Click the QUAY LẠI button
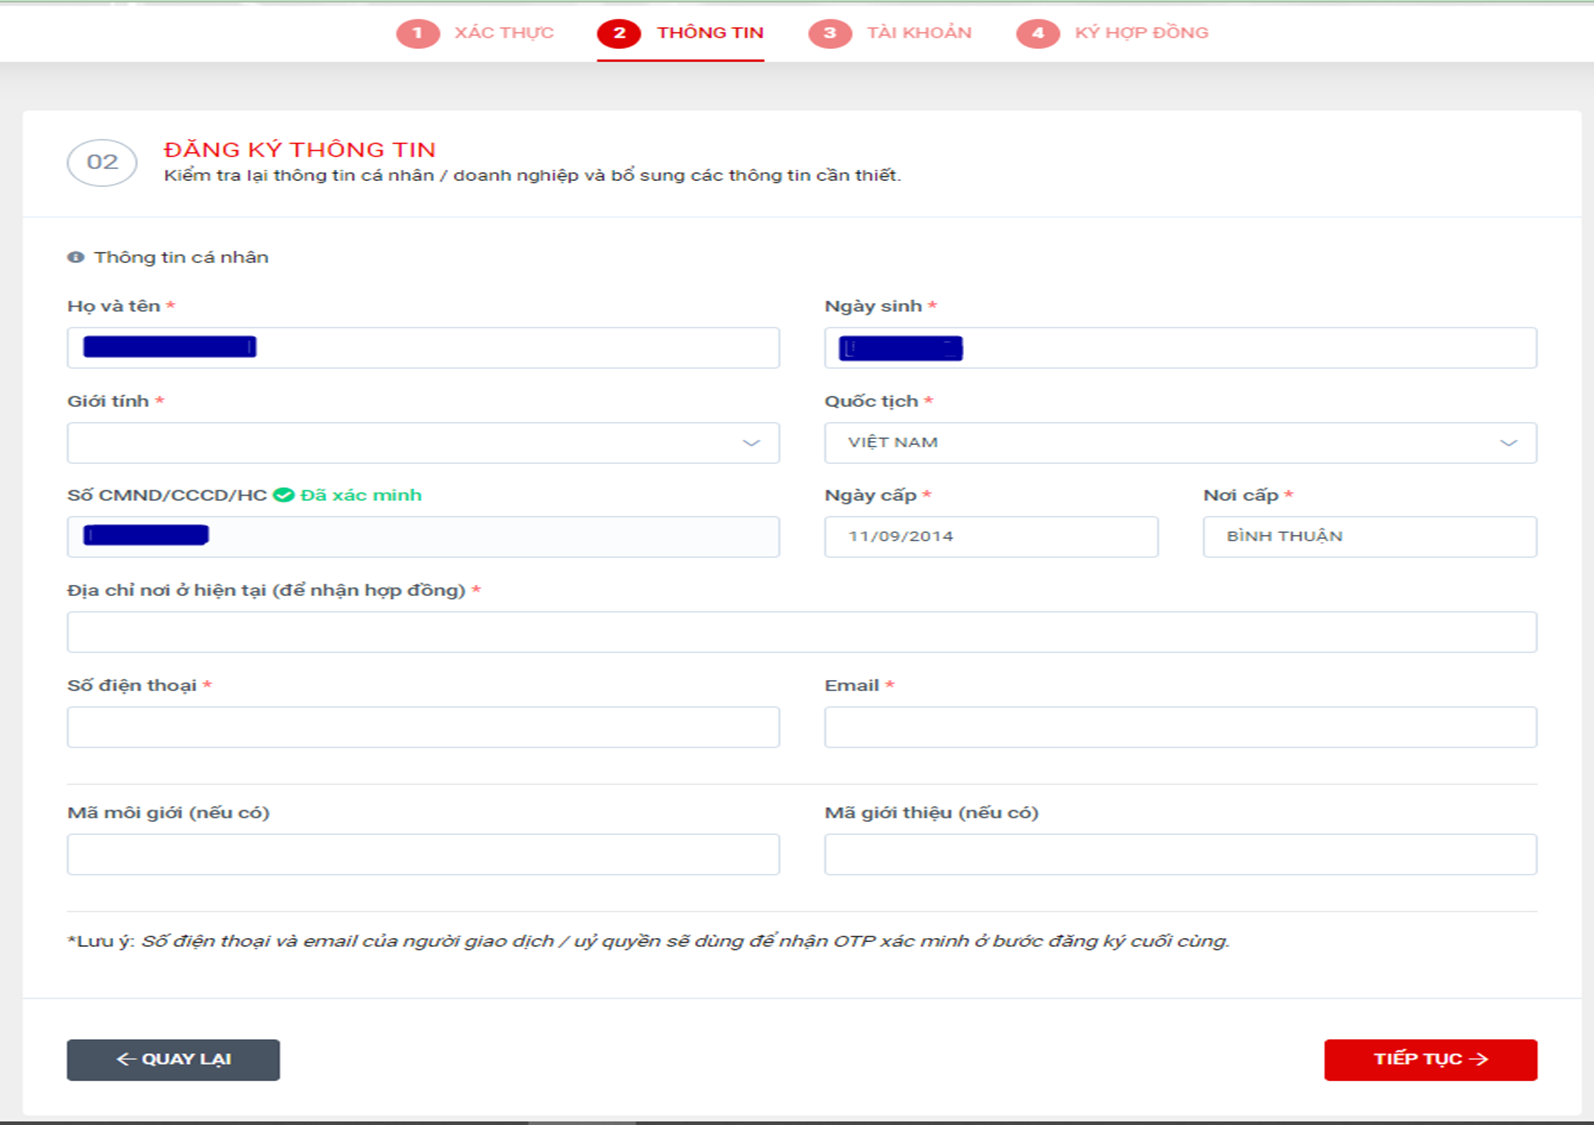This screenshot has height=1125, width=1594. click(x=173, y=1059)
